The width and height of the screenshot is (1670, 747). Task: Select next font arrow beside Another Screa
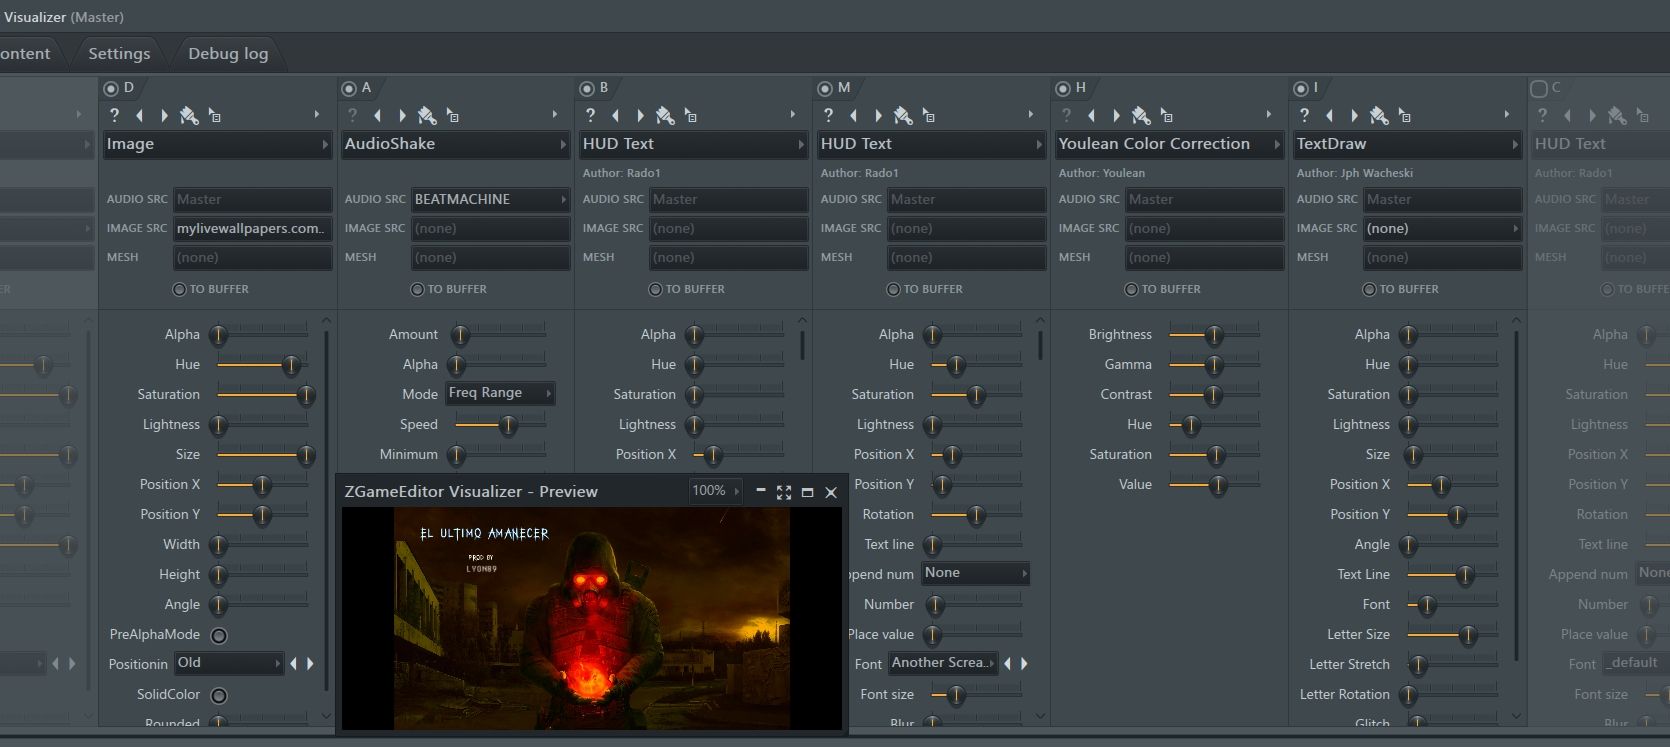click(x=1024, y=663)
